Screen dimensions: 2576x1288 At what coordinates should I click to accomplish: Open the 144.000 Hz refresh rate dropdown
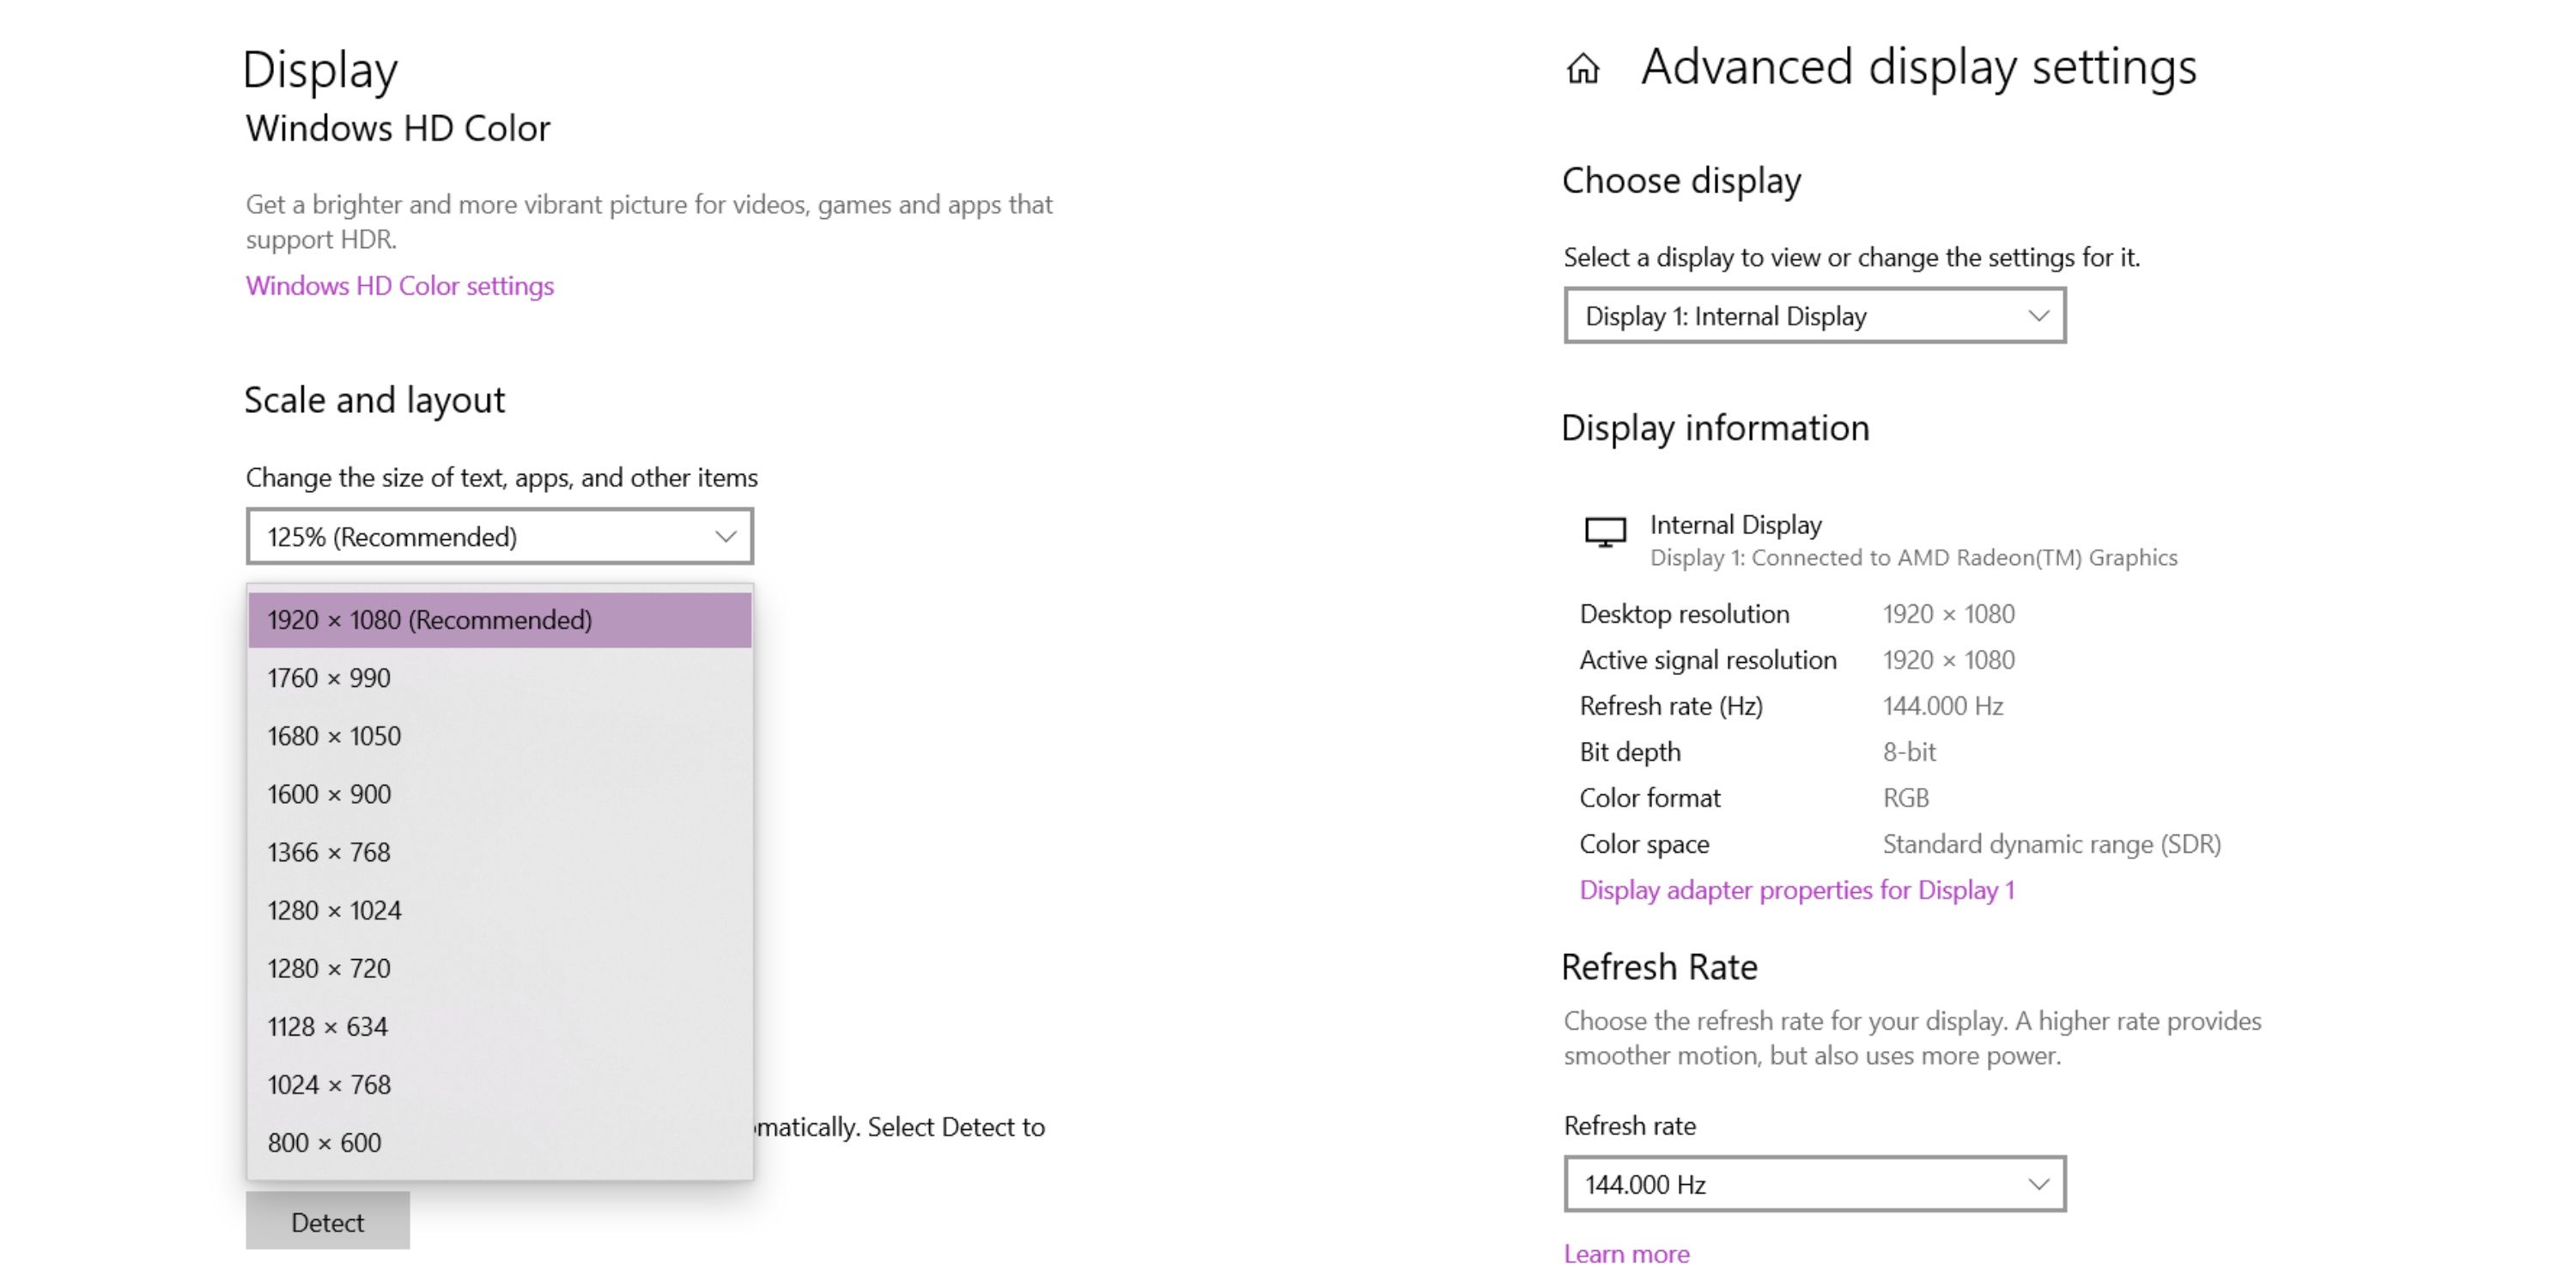pos(1814,1184)
